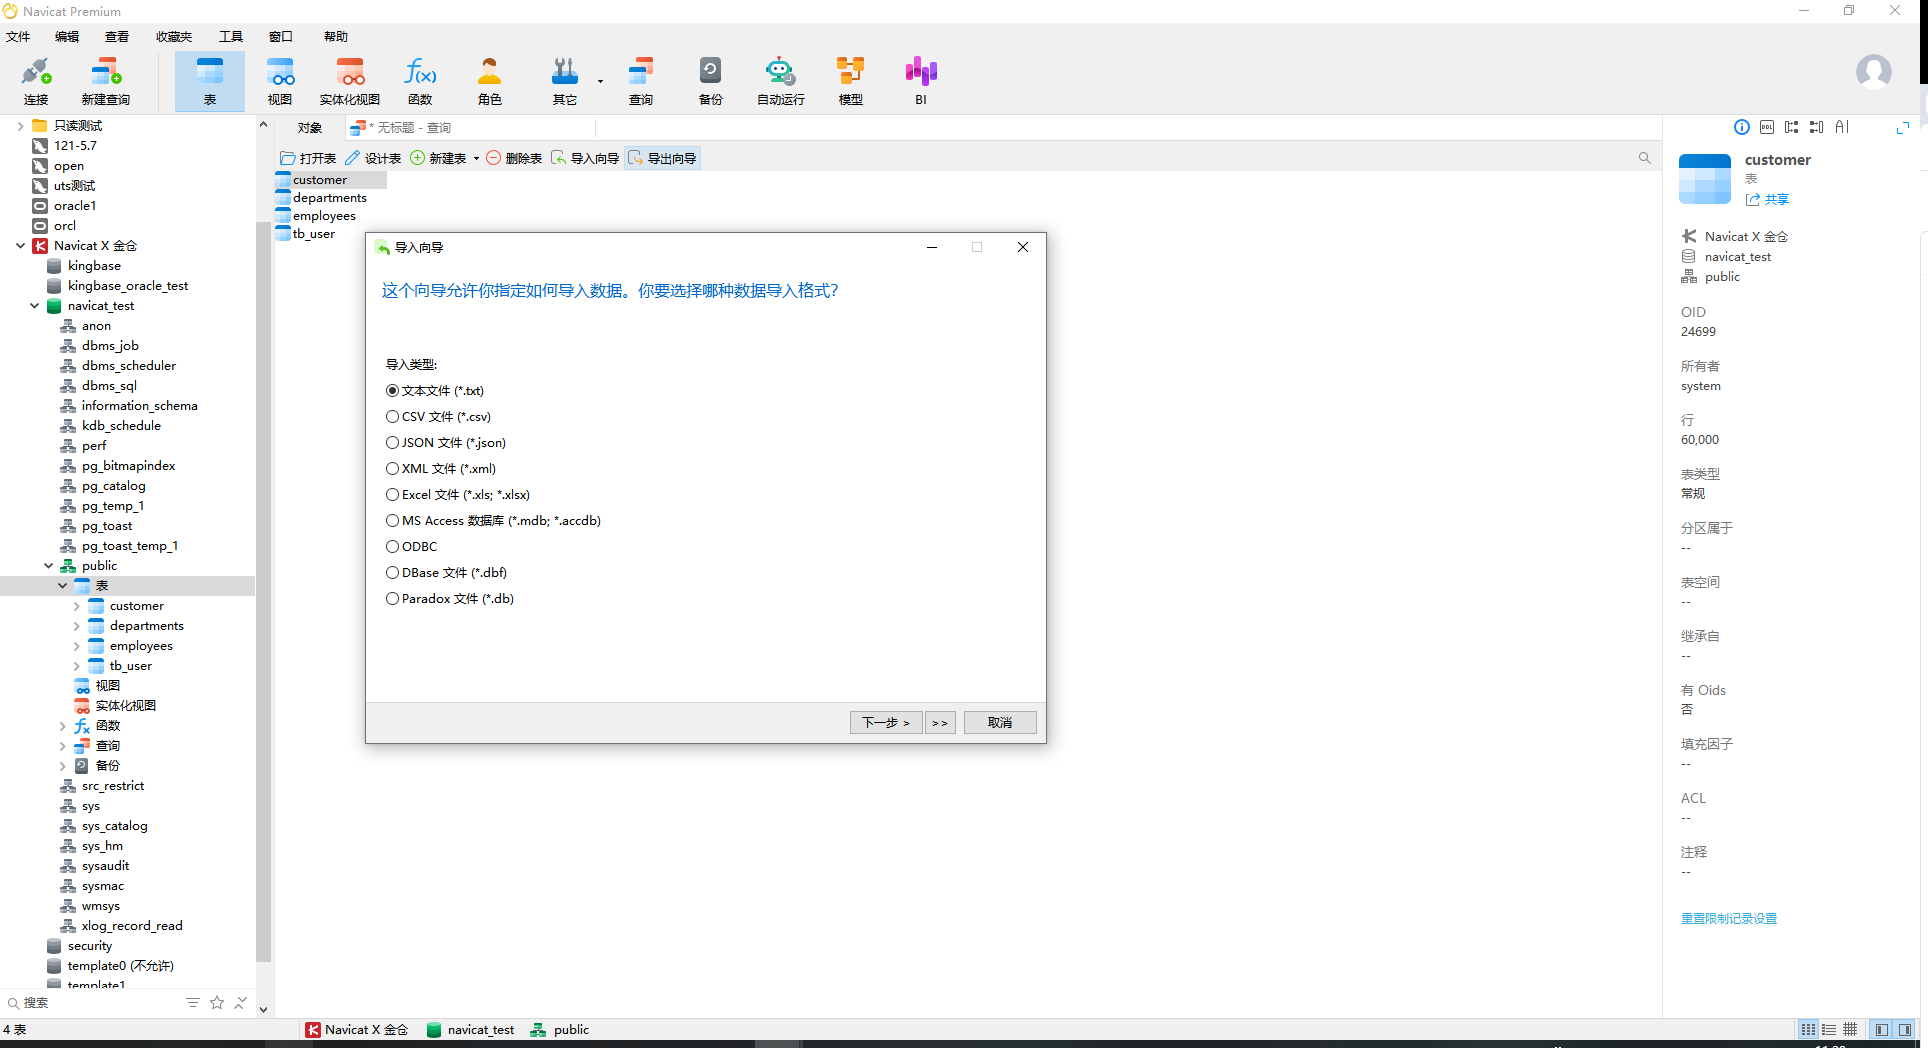This screenshot has height=1048, width=1928.
Task: Select DBase 文件 (*.dbf) import type
Action: [x=446, y=573]
